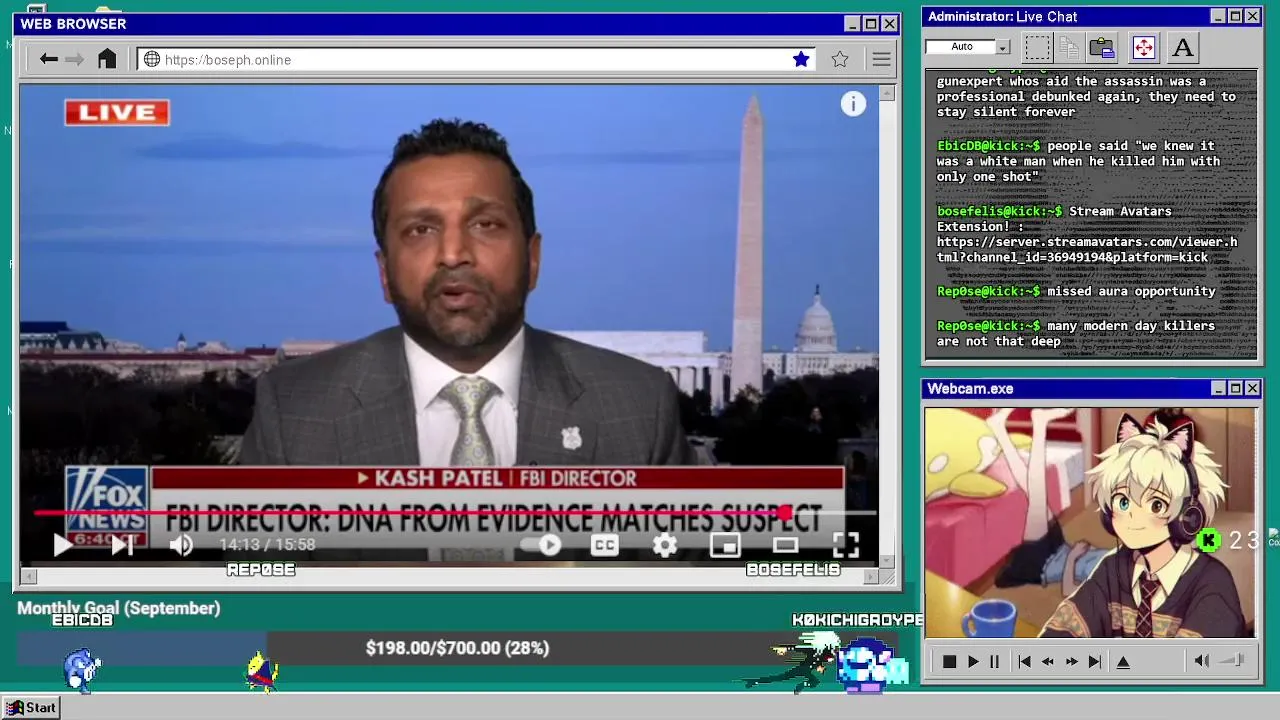Image resolution: width=1280 pixels, height=720 pixels.
Task: Click bosefelis@kick username in chat
Action: (x=999, y=211)
